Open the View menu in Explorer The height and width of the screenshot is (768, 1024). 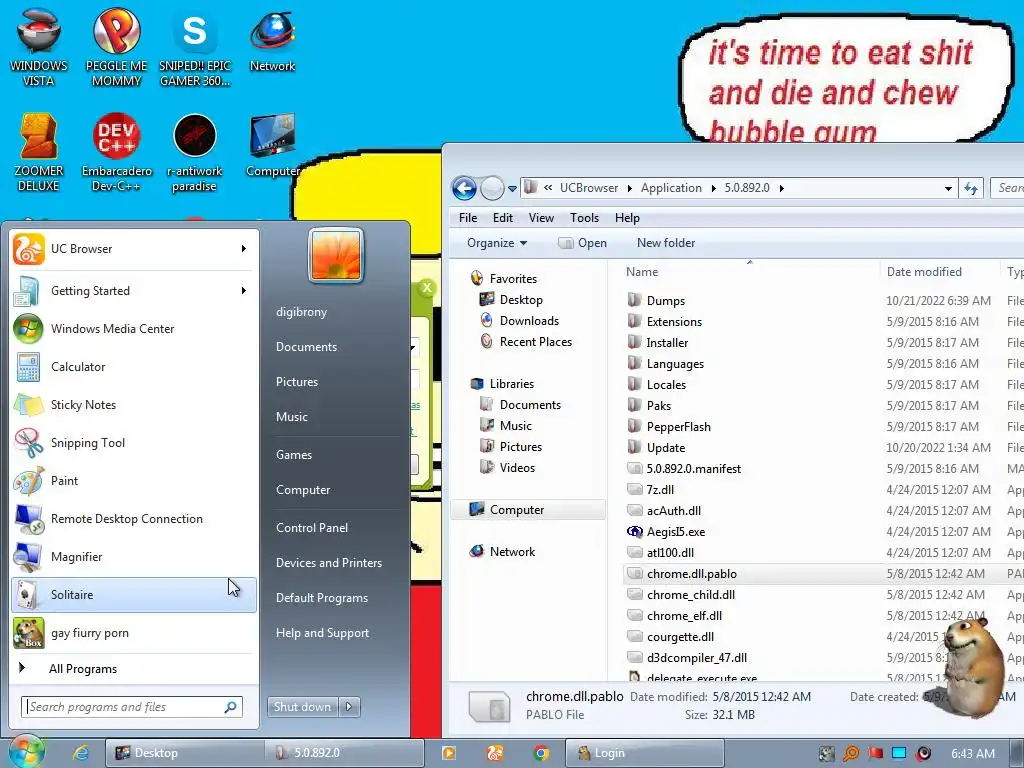(x=541, y=218)
